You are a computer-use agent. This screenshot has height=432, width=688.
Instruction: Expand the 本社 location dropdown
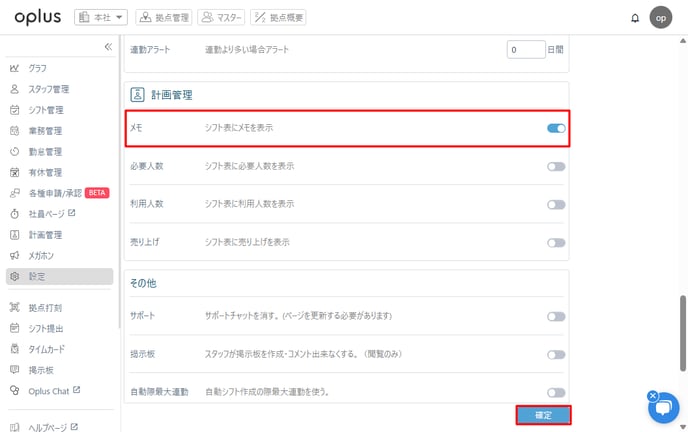(101, 17)
